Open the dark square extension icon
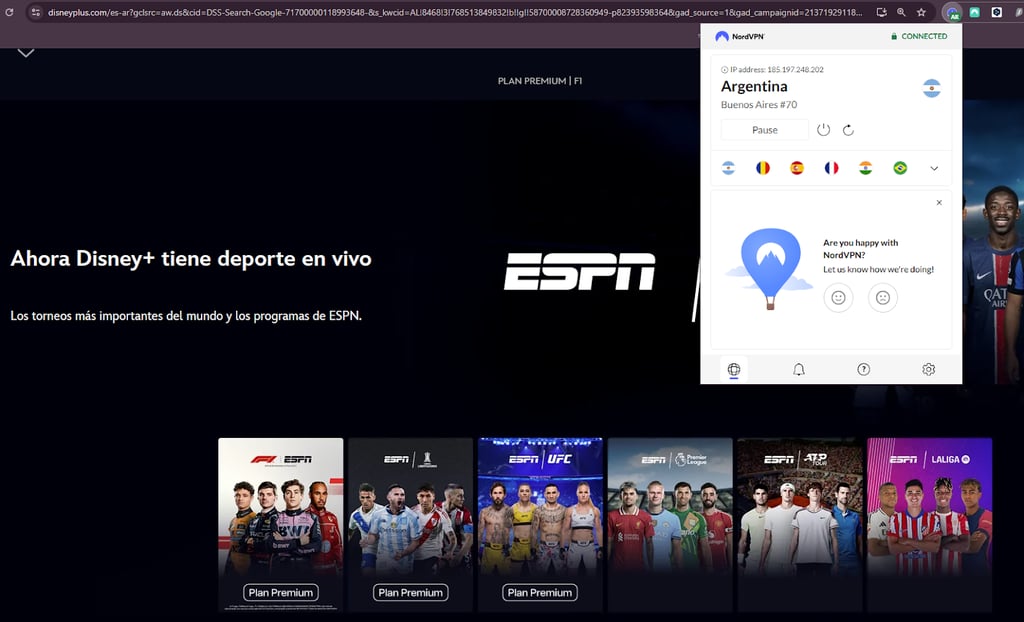1024x622 pixels. [x=997, y=12]
